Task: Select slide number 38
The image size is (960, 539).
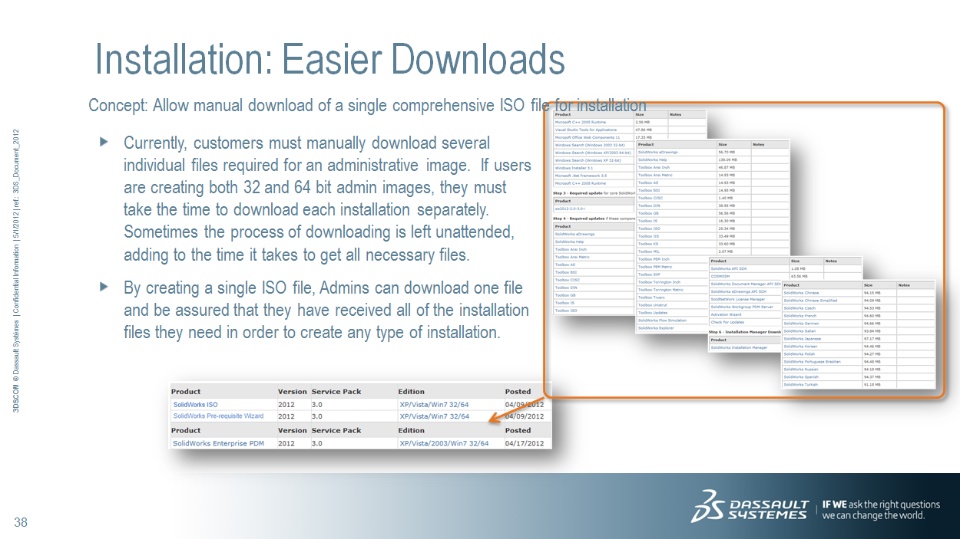Action: [21, 522]
